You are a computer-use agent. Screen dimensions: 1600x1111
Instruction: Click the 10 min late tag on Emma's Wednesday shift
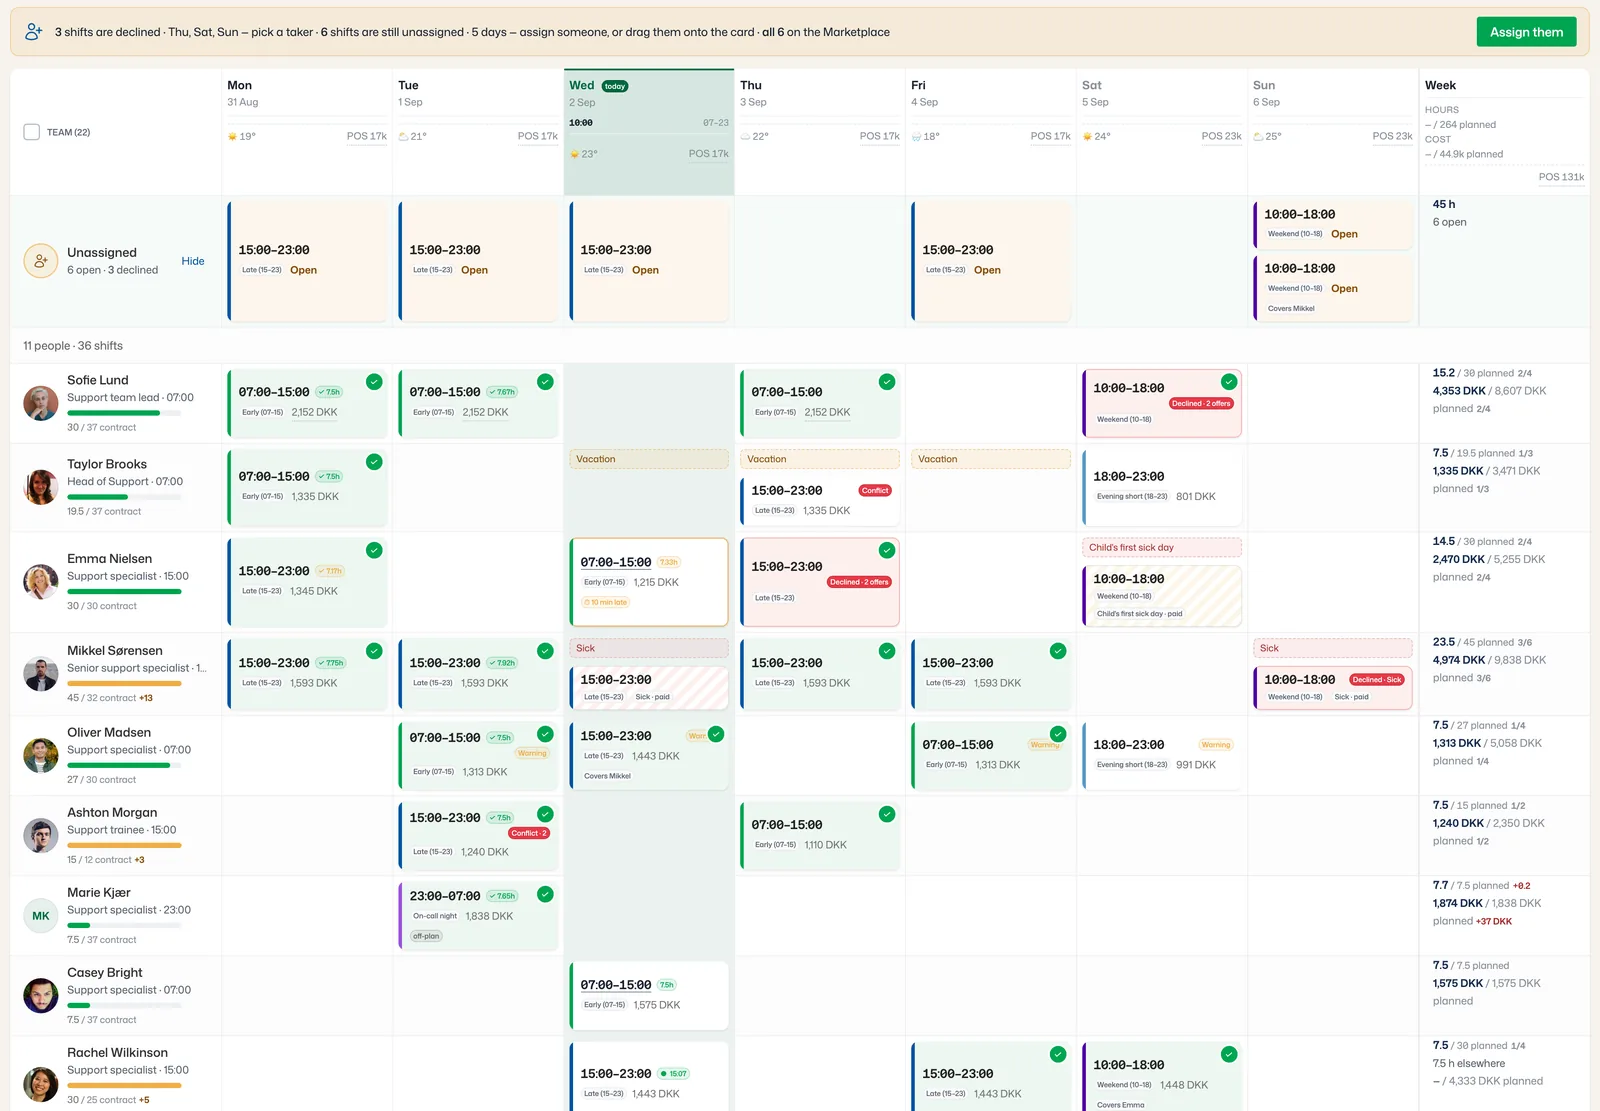606,602
